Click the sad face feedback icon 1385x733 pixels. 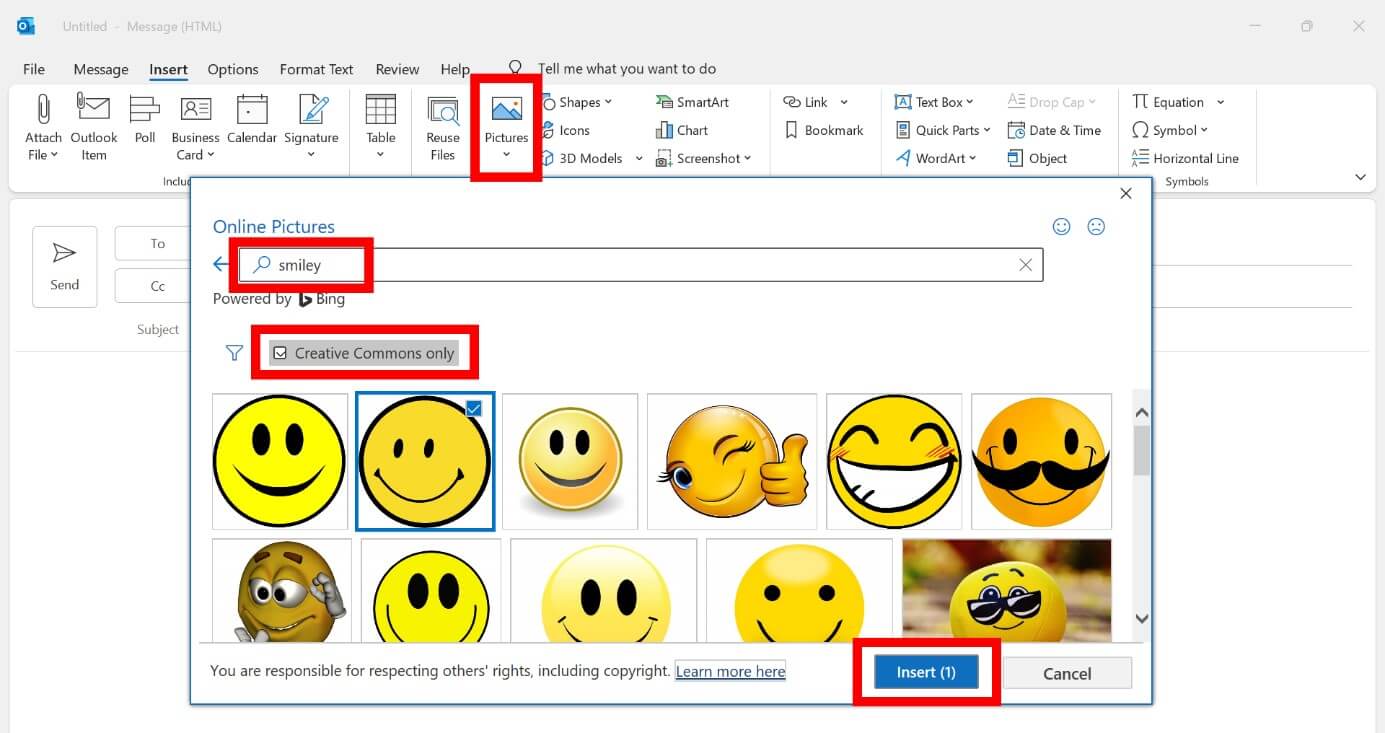1096,226
